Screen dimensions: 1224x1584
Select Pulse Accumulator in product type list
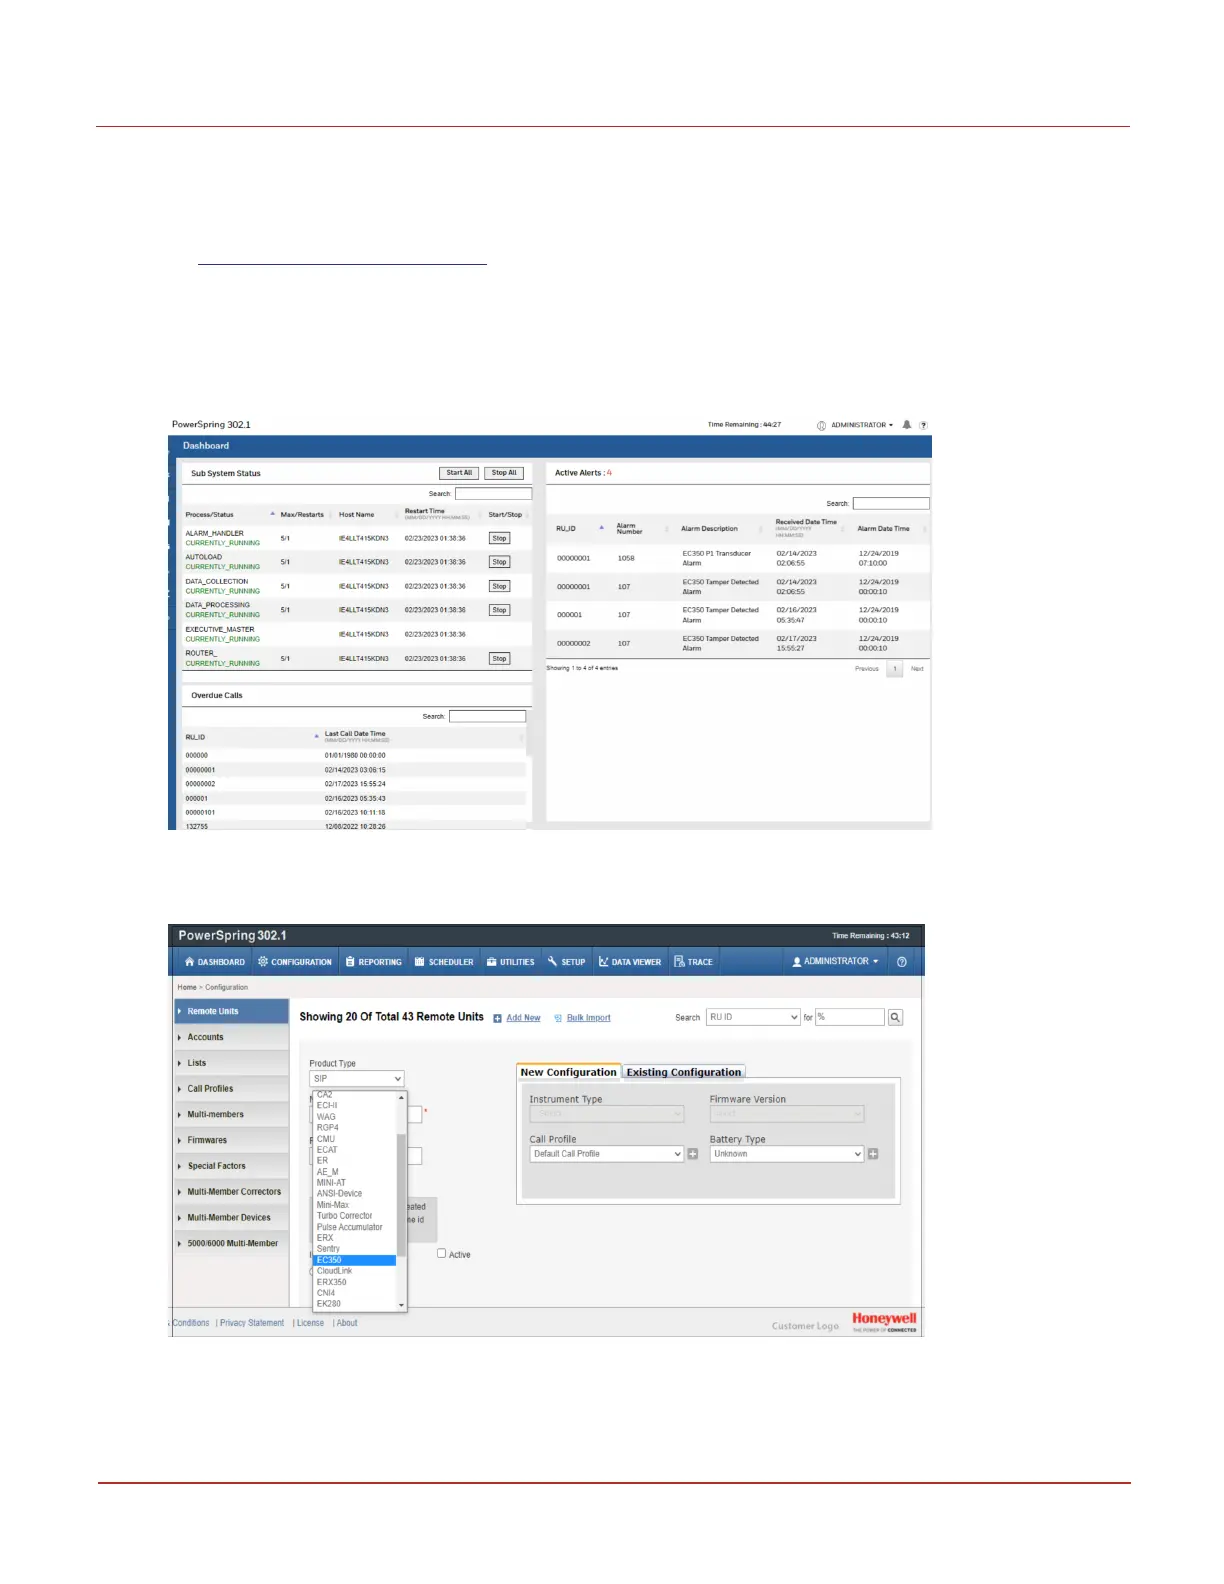(x=355, y=1227)
